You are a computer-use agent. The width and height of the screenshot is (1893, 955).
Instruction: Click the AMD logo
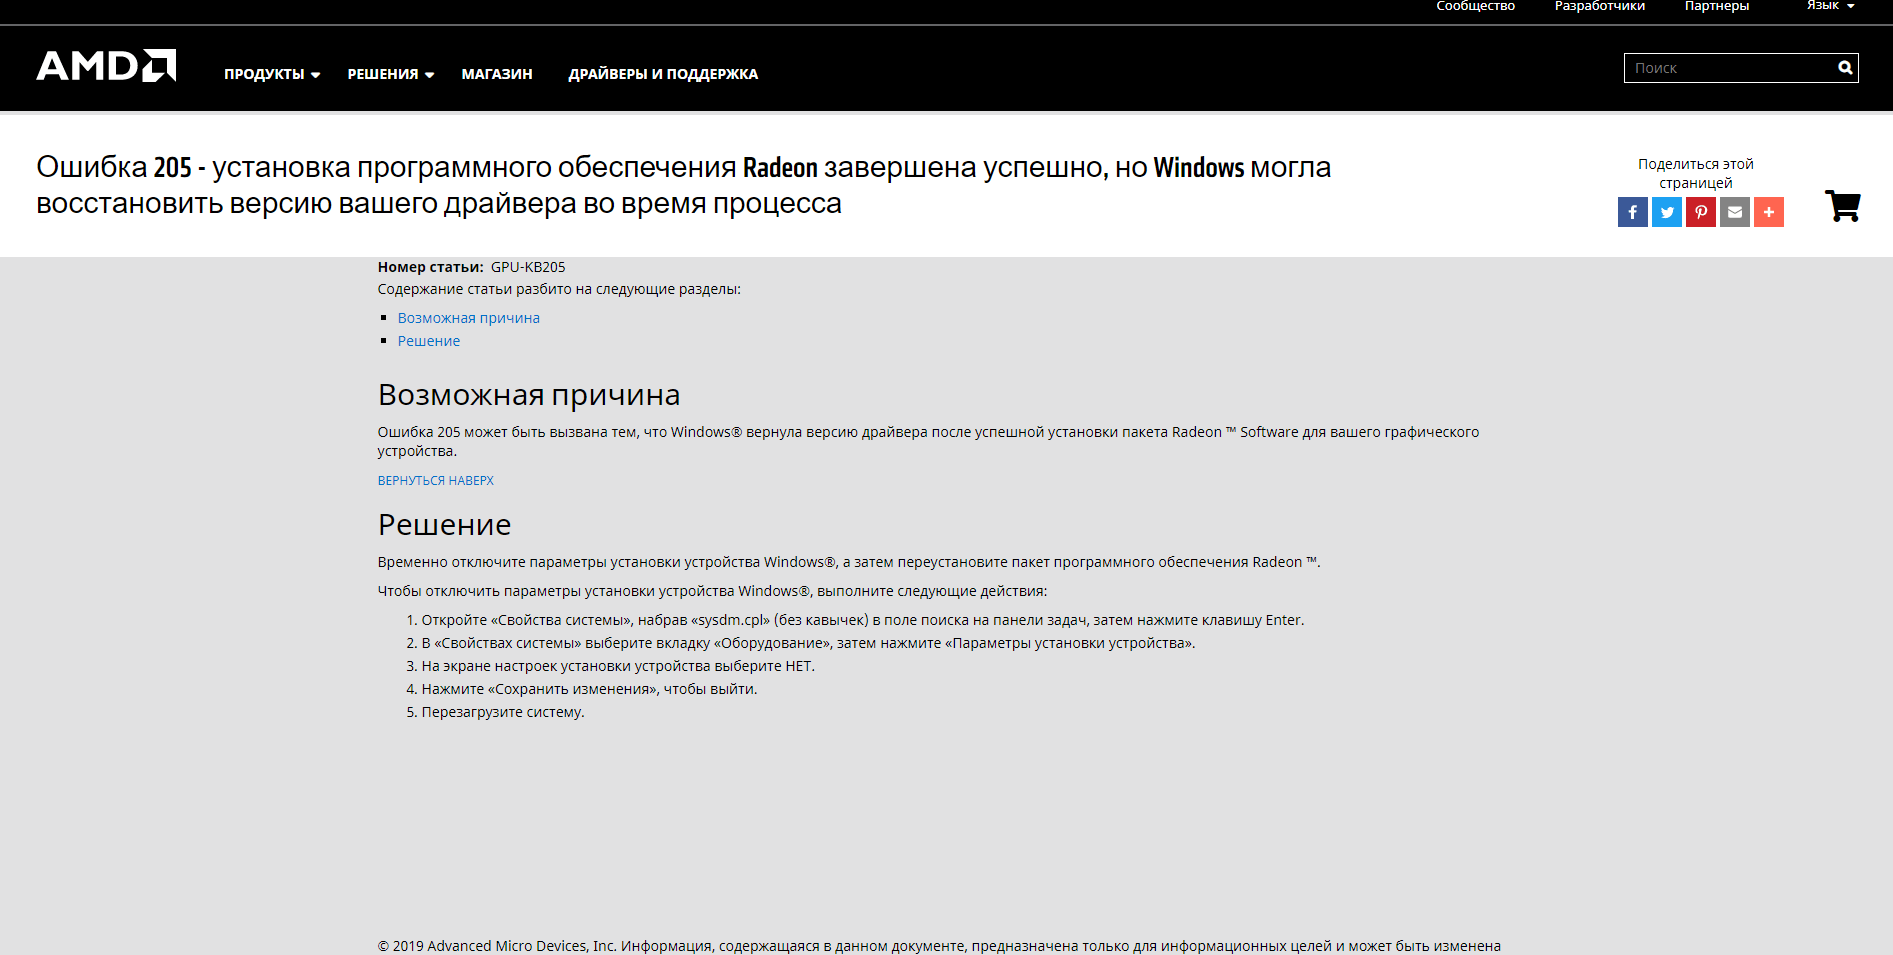(106, 66)
